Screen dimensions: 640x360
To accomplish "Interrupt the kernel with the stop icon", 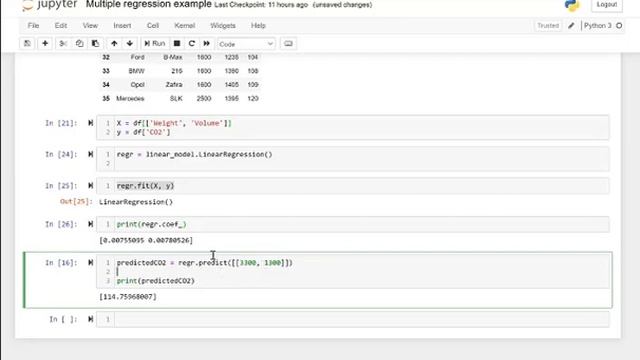I will (177, 44).
